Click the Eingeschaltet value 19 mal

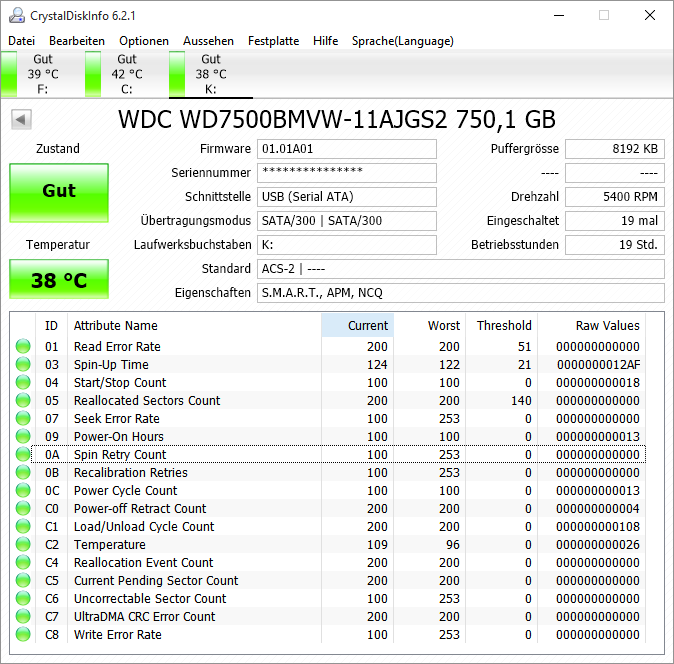point(615,221)
